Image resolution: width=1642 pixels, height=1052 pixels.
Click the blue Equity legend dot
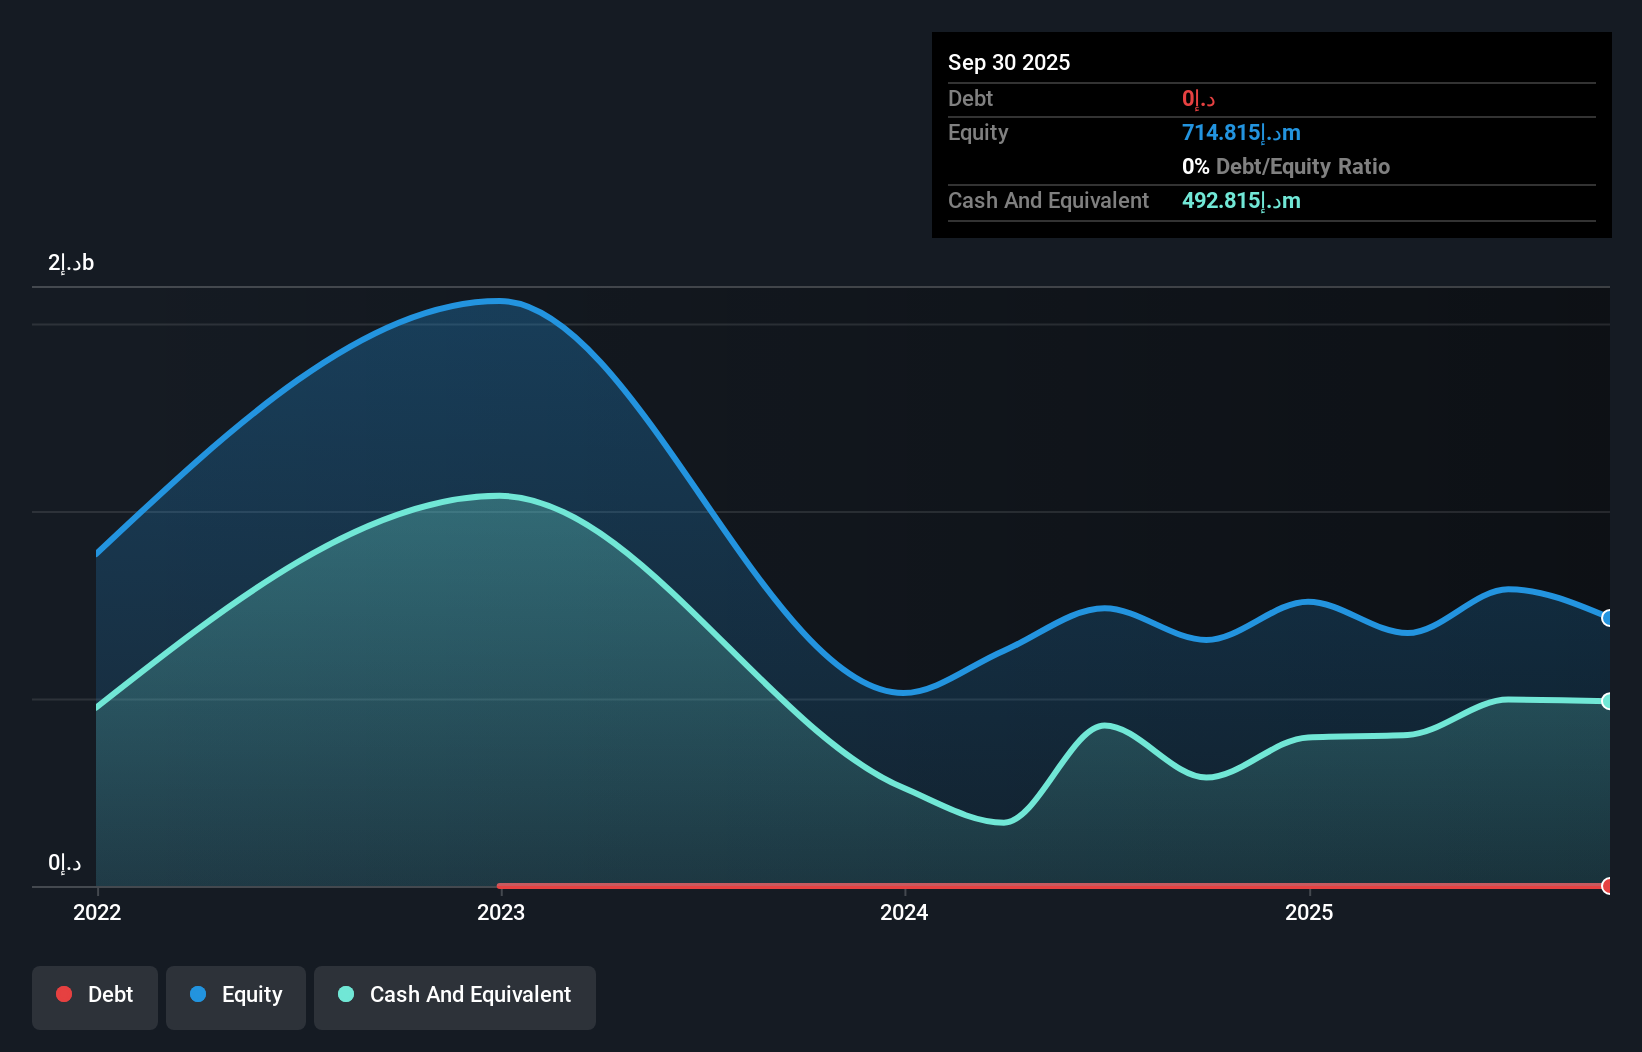200,994
